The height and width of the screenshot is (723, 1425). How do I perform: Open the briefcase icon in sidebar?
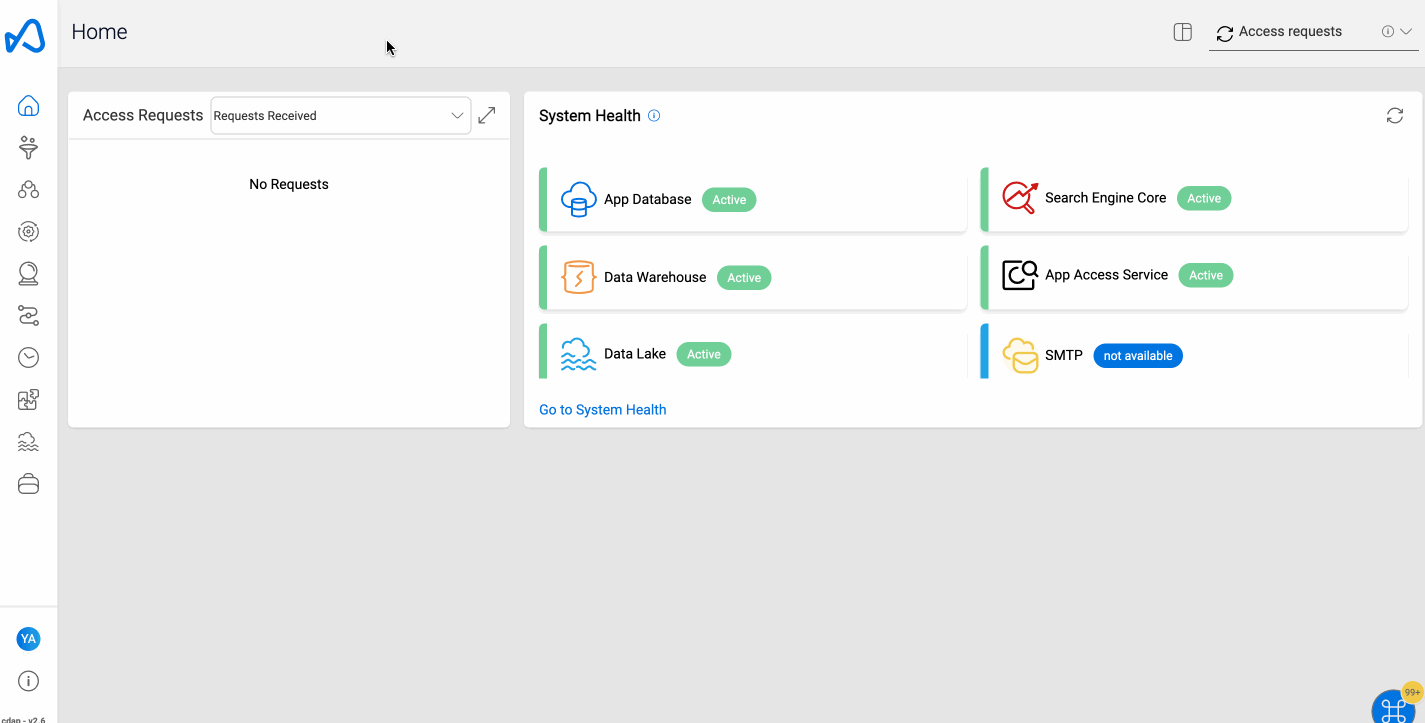[29, 484]
